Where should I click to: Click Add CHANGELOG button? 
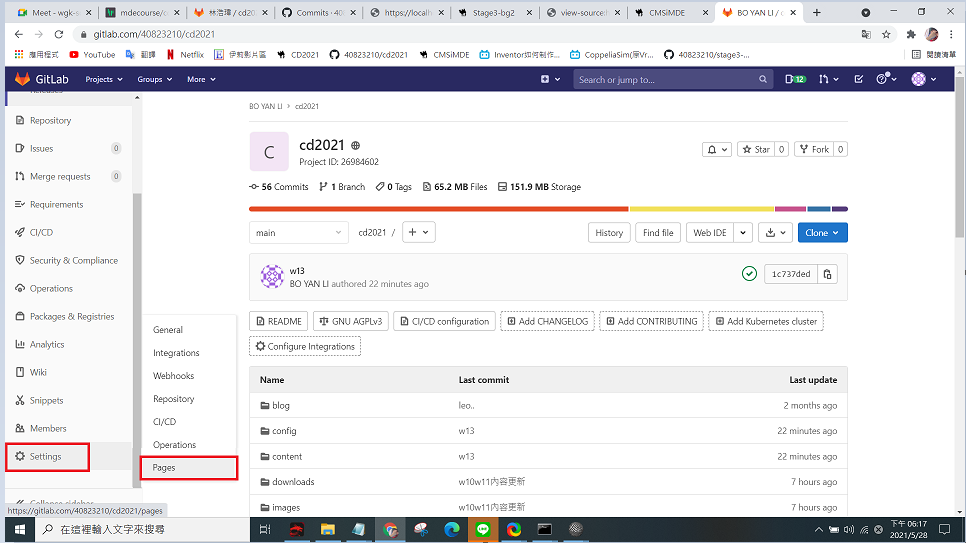548,321
